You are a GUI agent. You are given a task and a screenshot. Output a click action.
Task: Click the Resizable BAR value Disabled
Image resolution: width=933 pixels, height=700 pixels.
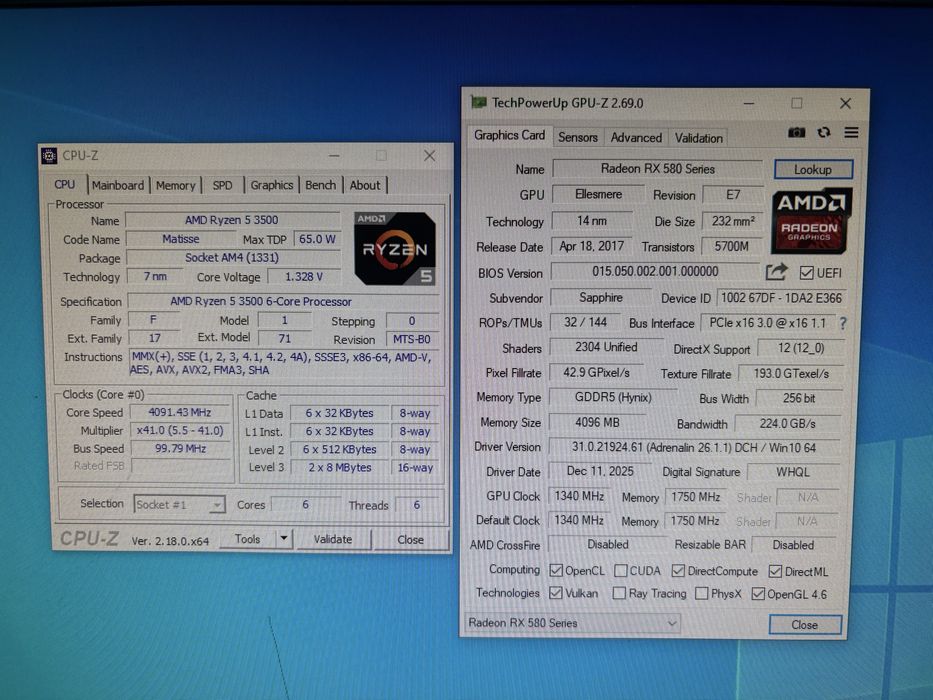793,545
